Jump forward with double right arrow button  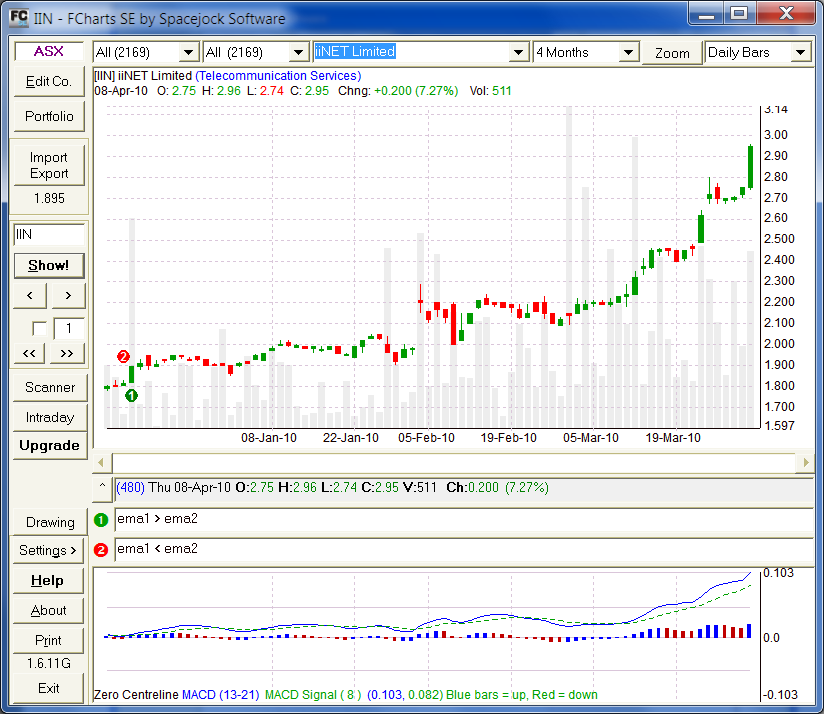[x=67, y=353]
